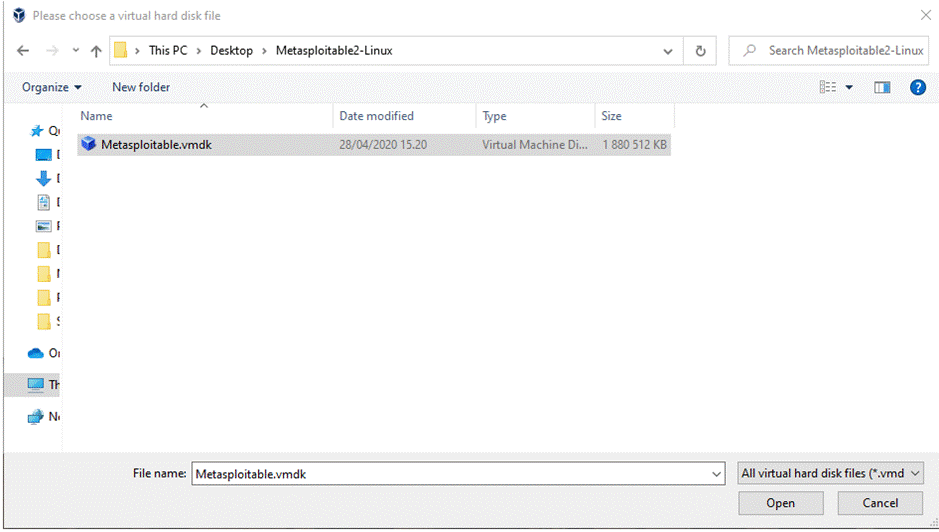Click the New folder button
Screen dimensions: 939x532
[x=141, y=88]
